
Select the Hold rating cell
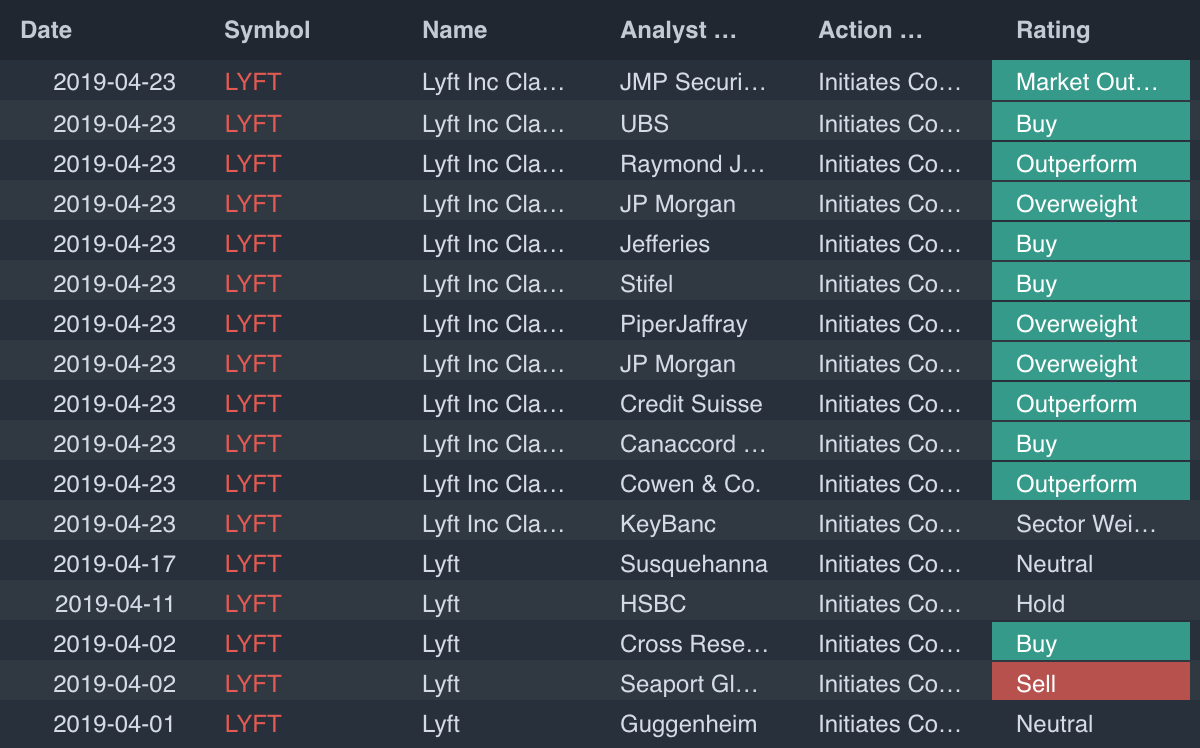[1040, 604]
